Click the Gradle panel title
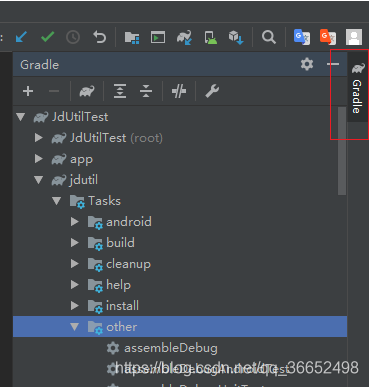The width and height of the screenshot is (369, 387). [39, 64]
